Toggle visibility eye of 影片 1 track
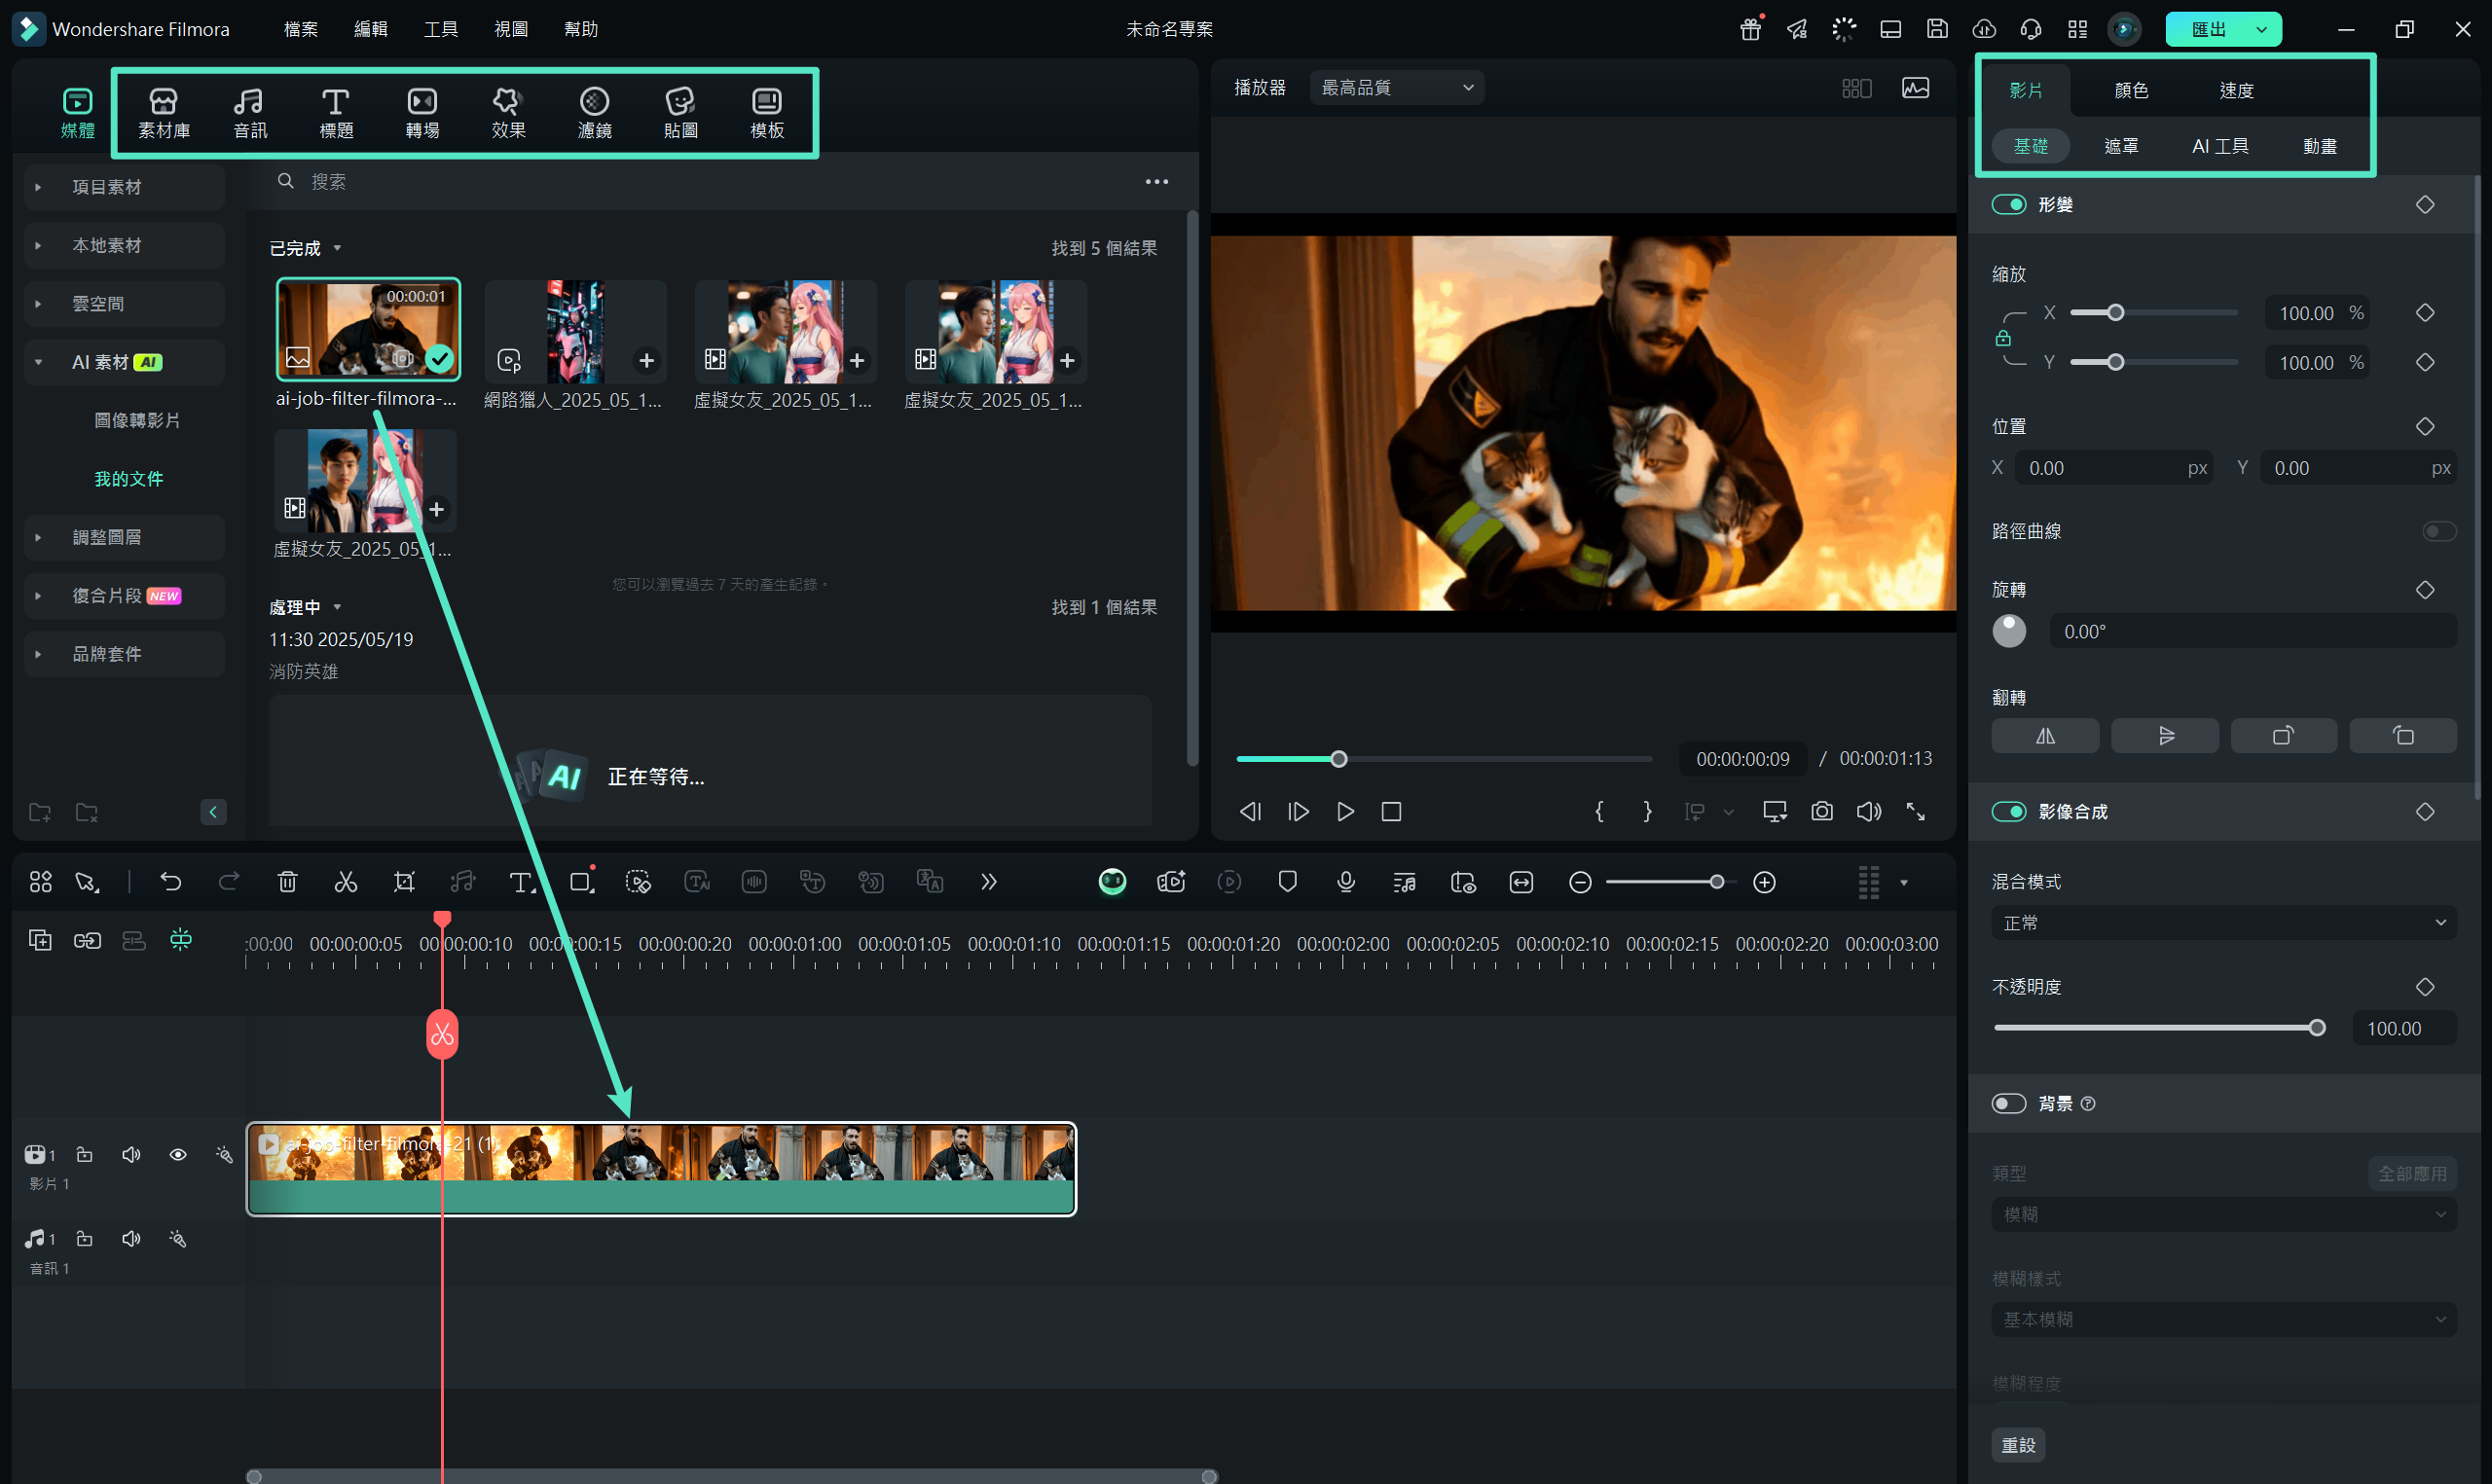The image size is (2492, 1484). (x=178, y=1154)
